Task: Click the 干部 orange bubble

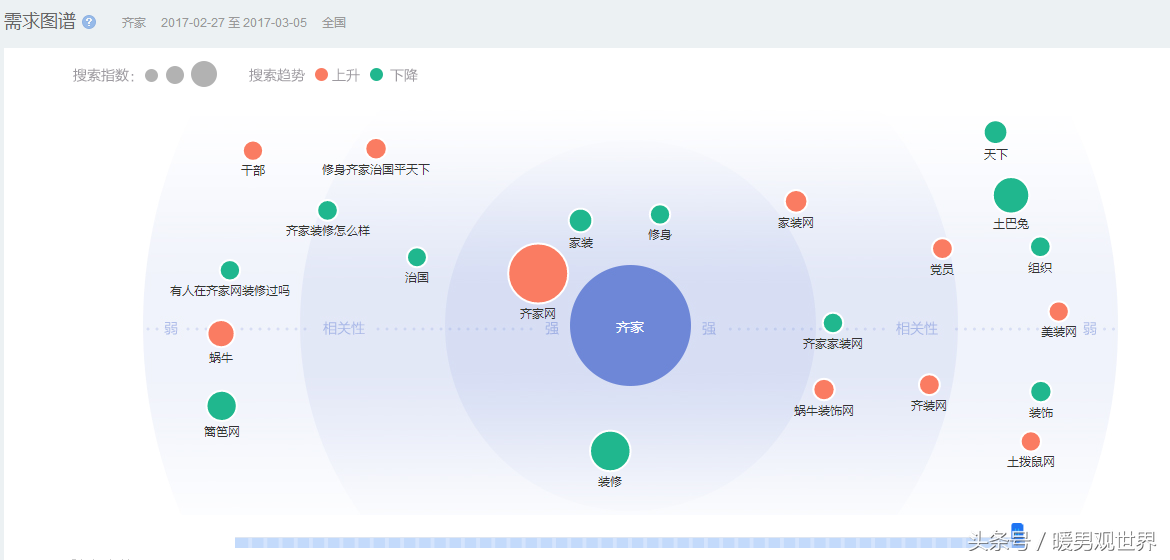Action: pyautogui.click(x=253, y=151)
